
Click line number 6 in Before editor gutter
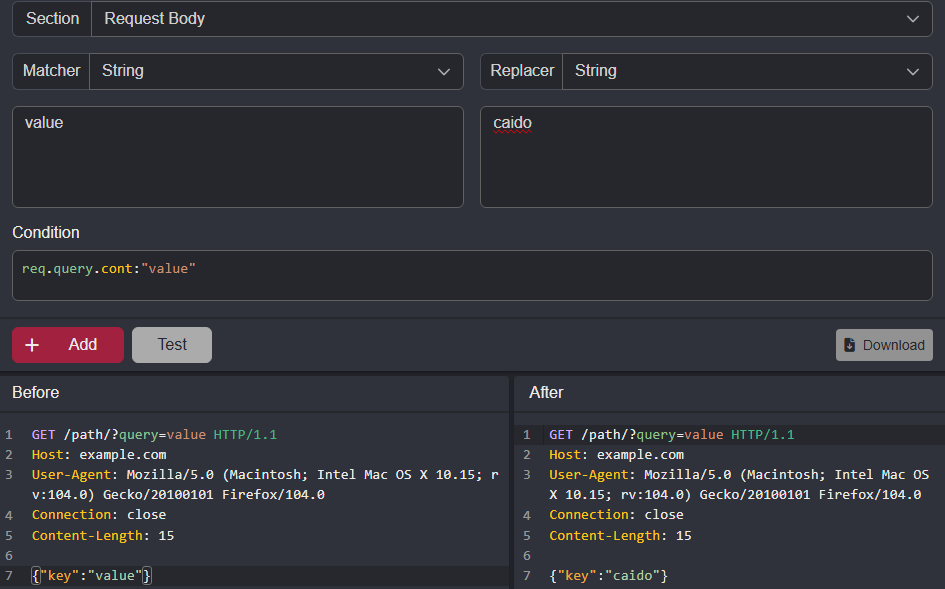coord(9,556)
